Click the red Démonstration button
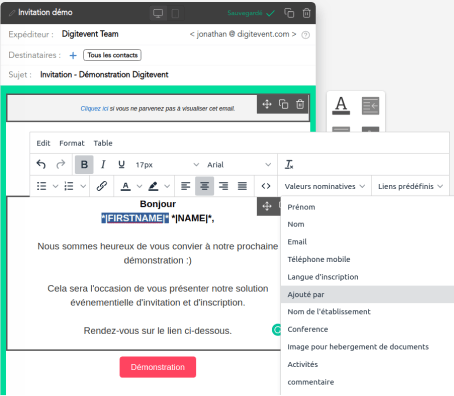 tap(158, 367)
